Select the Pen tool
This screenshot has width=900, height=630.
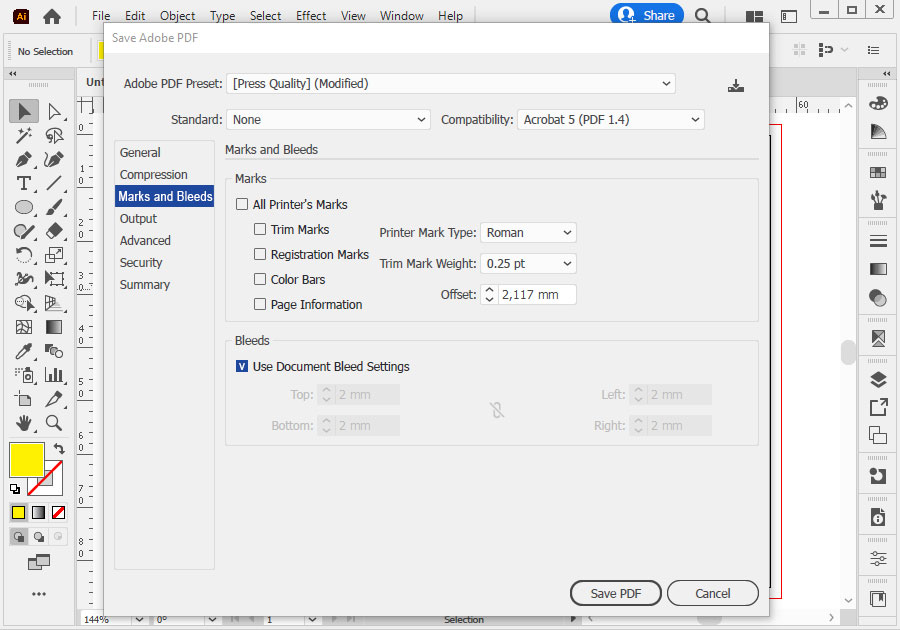(24, 159)
